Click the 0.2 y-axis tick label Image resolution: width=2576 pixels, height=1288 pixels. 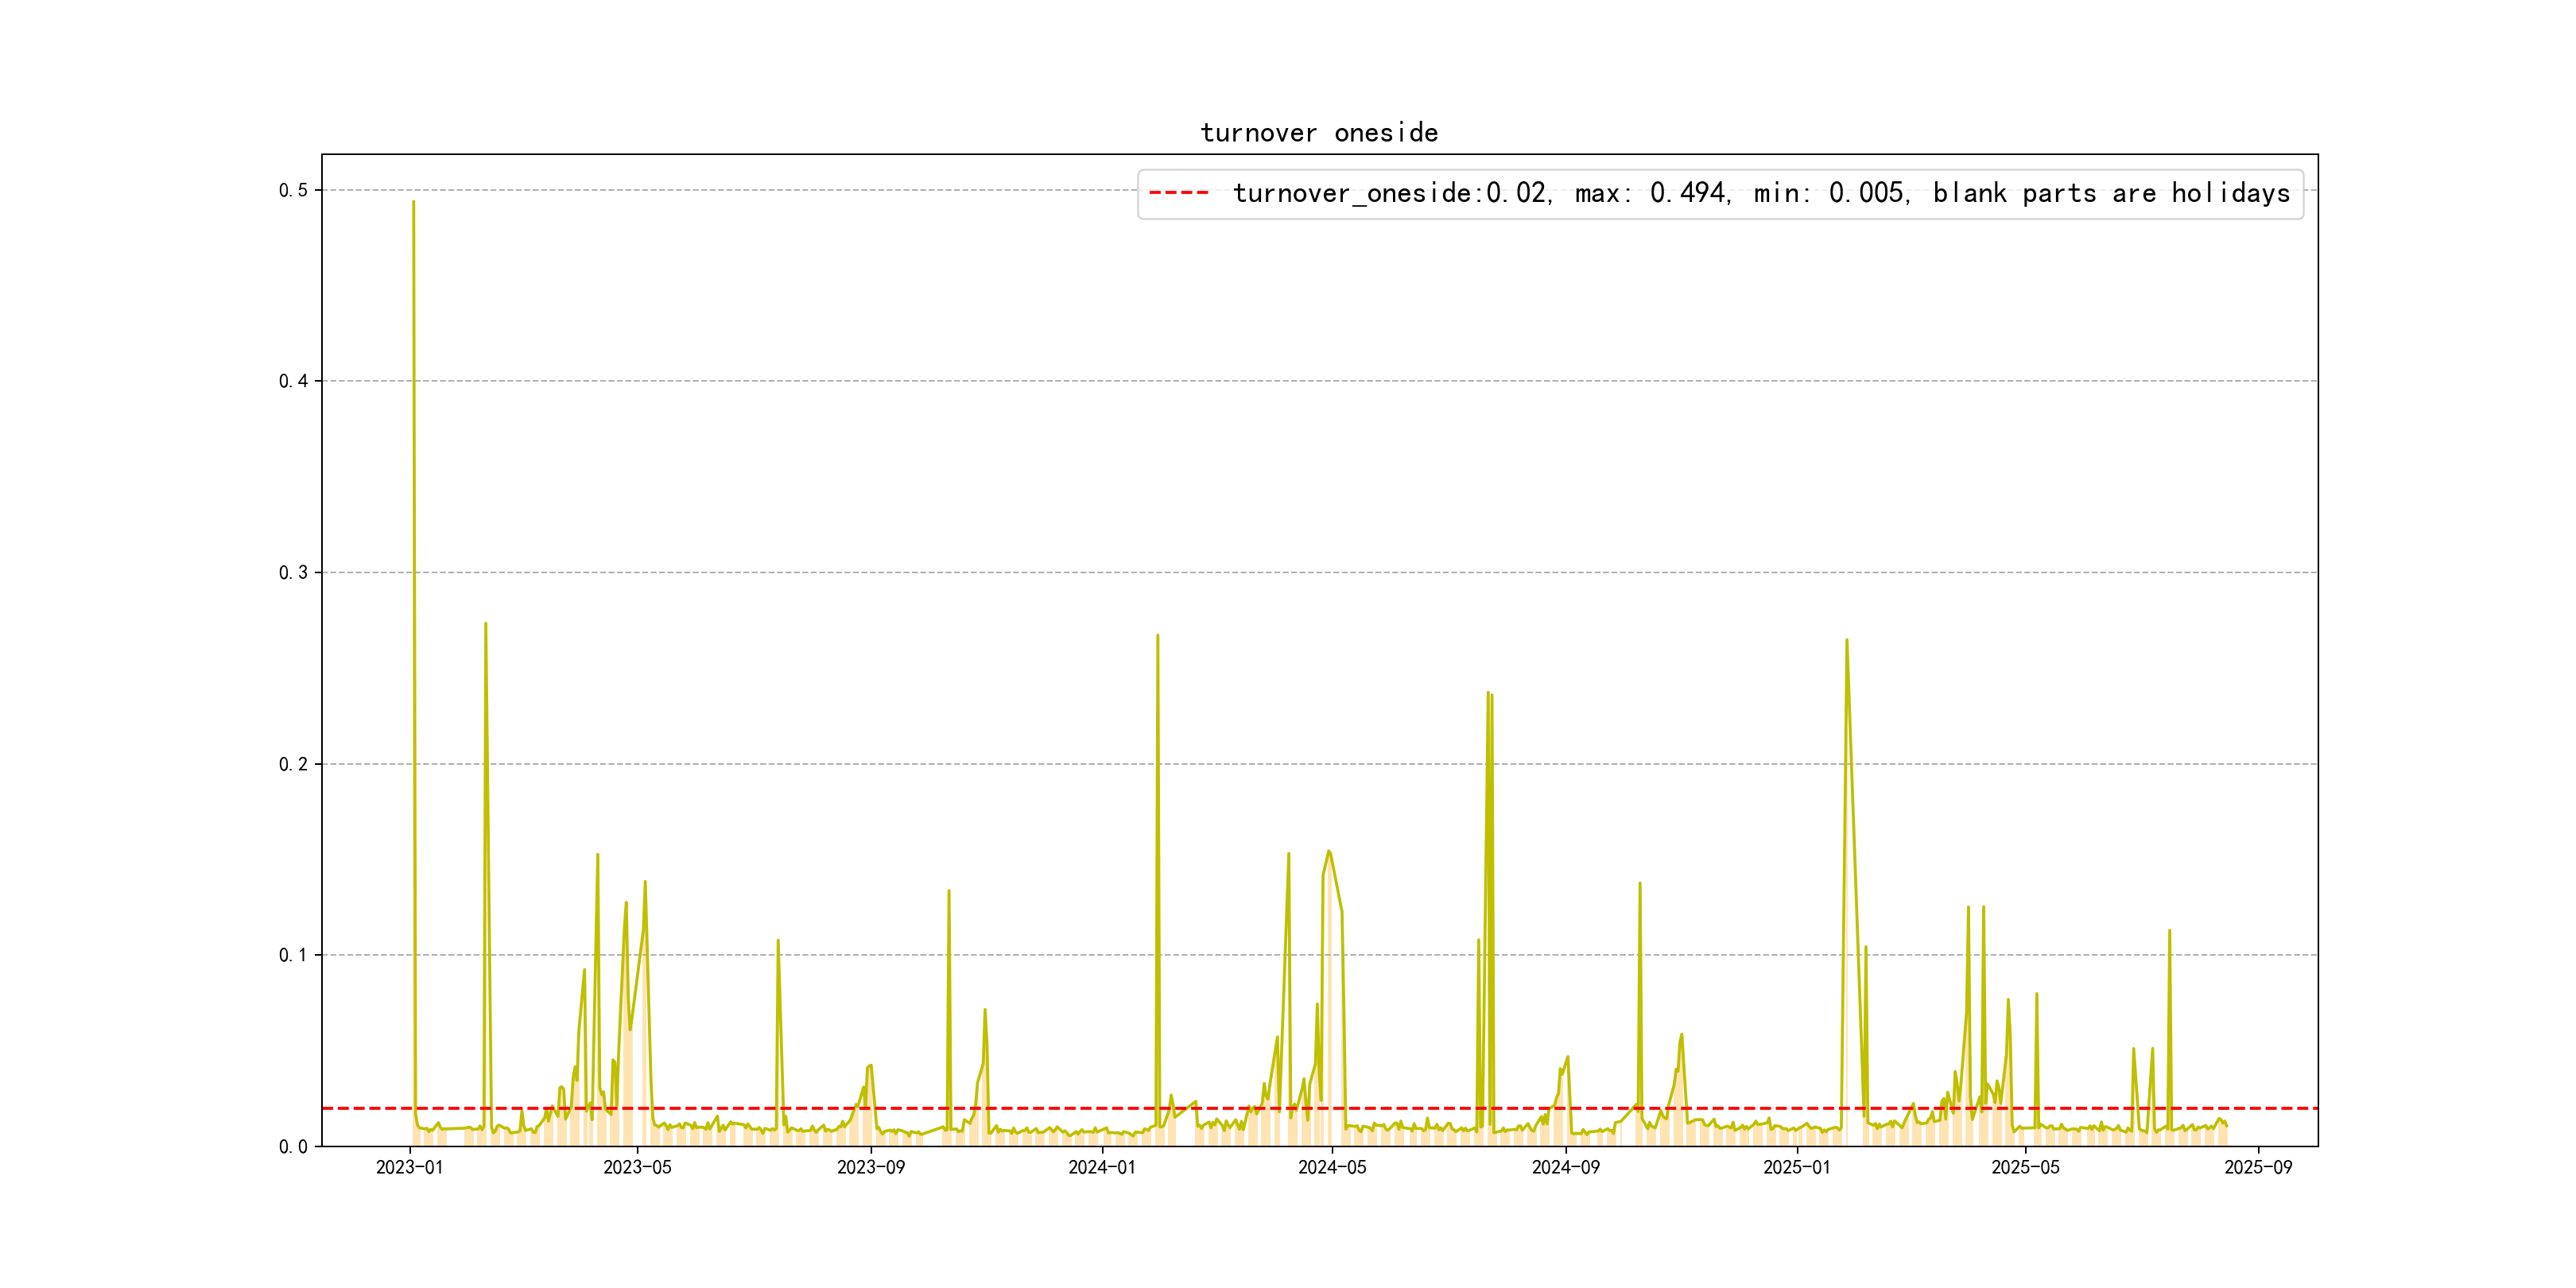[293, 764]
